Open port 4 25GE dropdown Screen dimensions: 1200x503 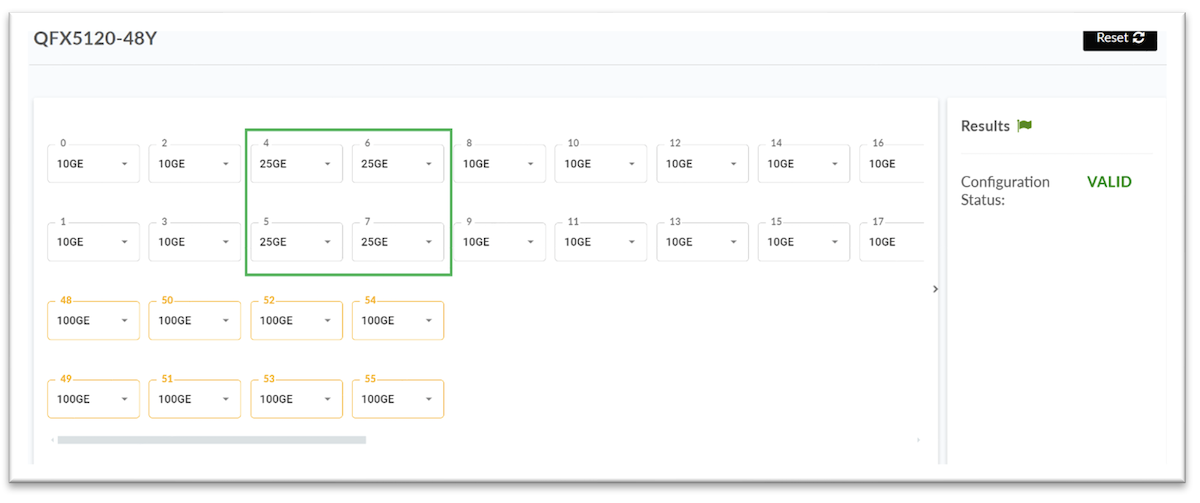[x=296, y=164]
